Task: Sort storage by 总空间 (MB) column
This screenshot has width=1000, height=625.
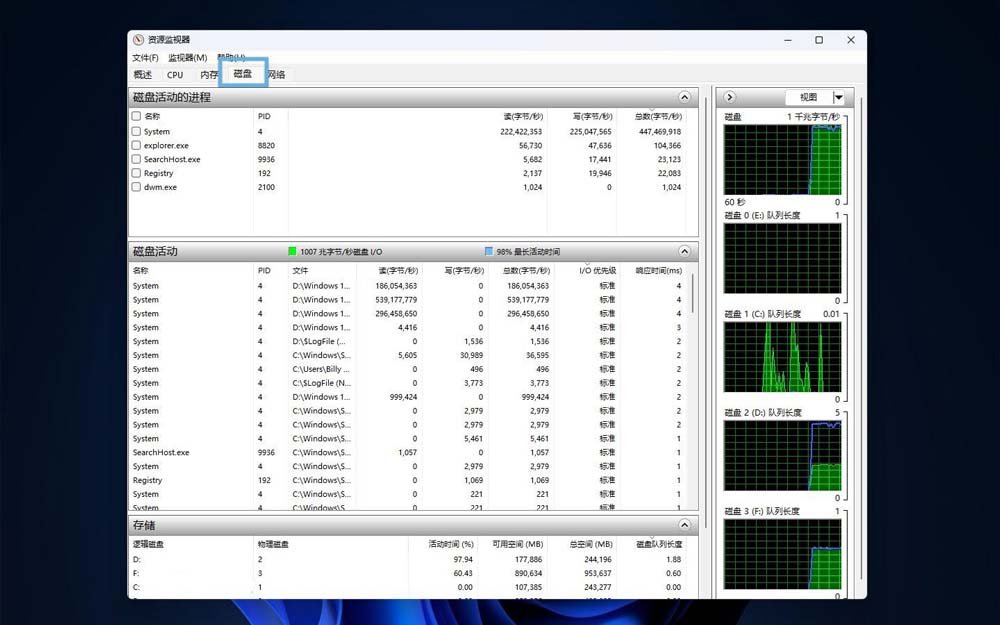Action: tap(590, 544)
